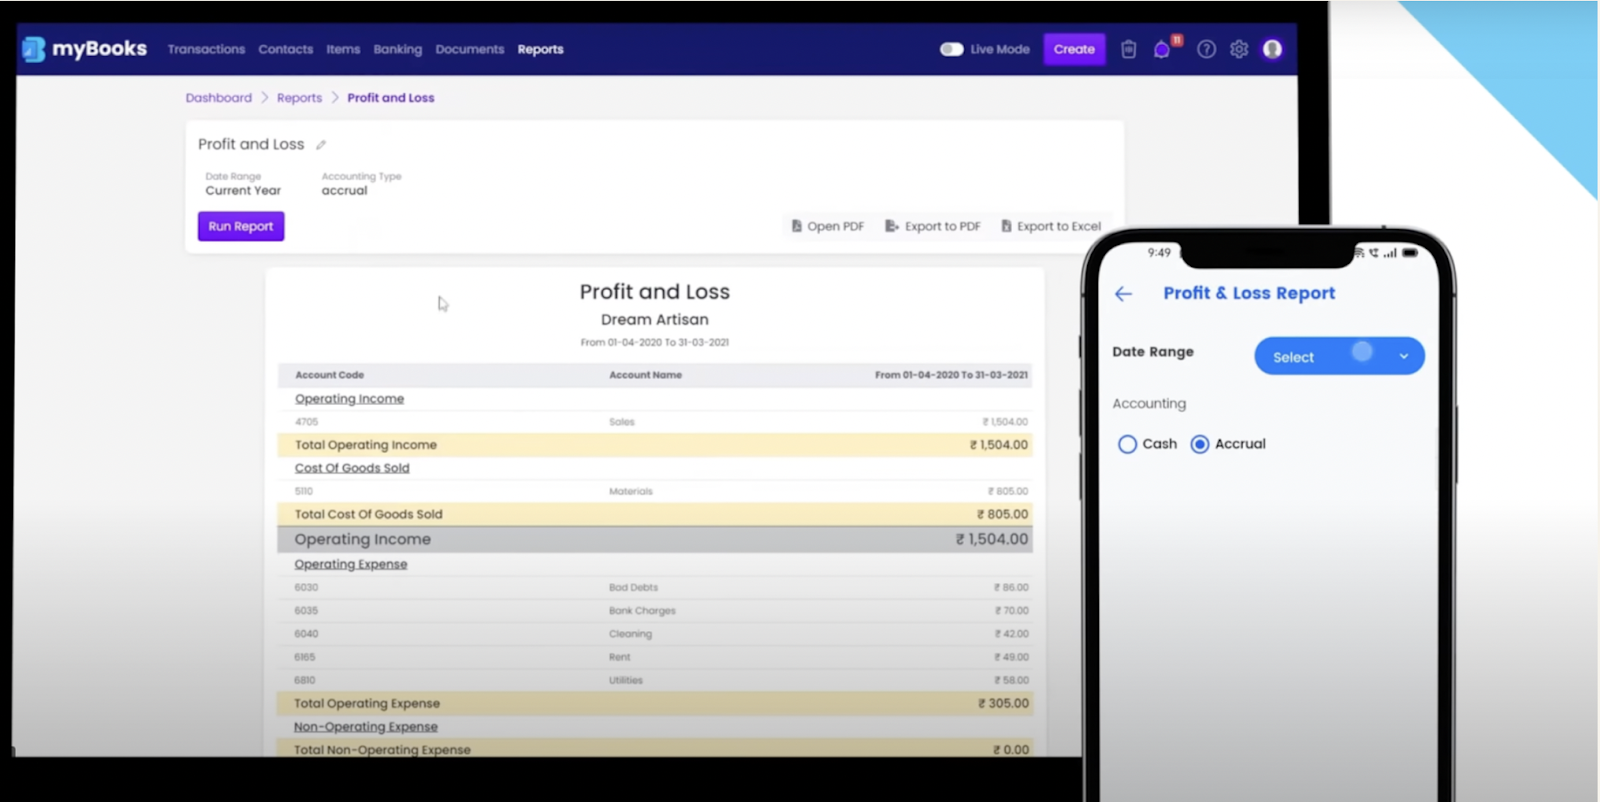The image size is (1600, 802).
Task: Open the user profile avatar
Action: [1272, 49]
